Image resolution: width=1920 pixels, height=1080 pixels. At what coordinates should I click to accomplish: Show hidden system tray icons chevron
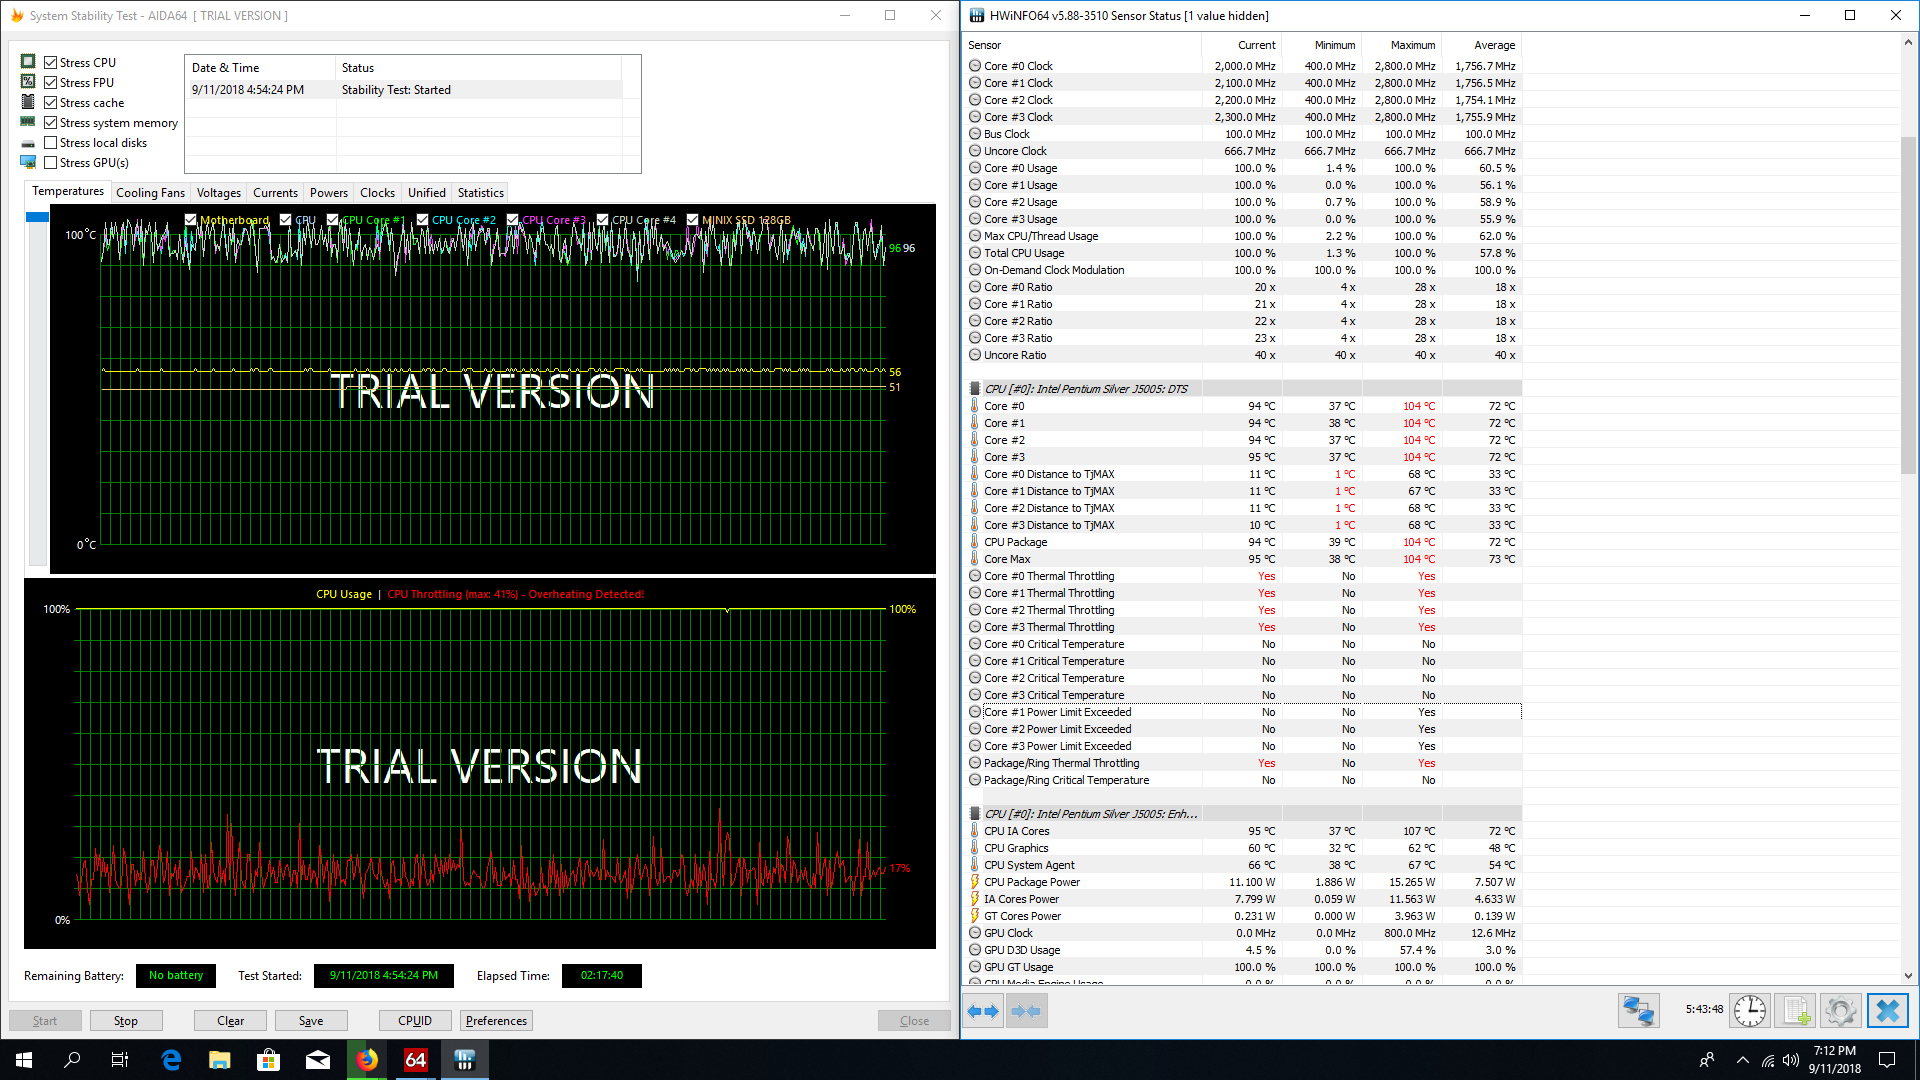pyautogui.click(x=1743, y=1060)
